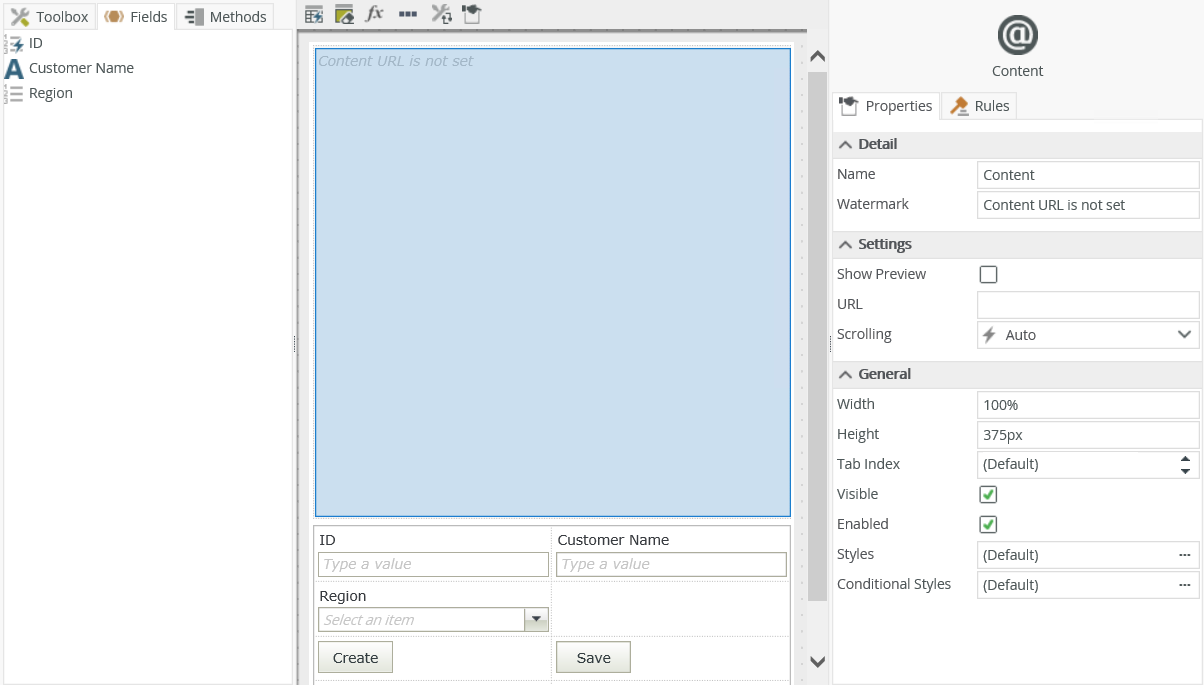
Task: Click the Region label on the canvas
Action: (343, 596)
